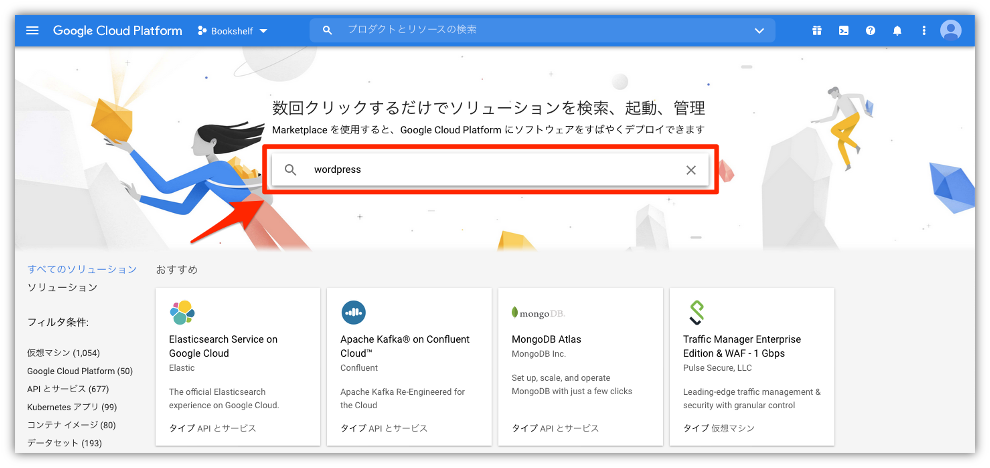Viewport: 990px width, 468px height.
Task: Click the Elastic vendor name
Action: click(182, 368)
